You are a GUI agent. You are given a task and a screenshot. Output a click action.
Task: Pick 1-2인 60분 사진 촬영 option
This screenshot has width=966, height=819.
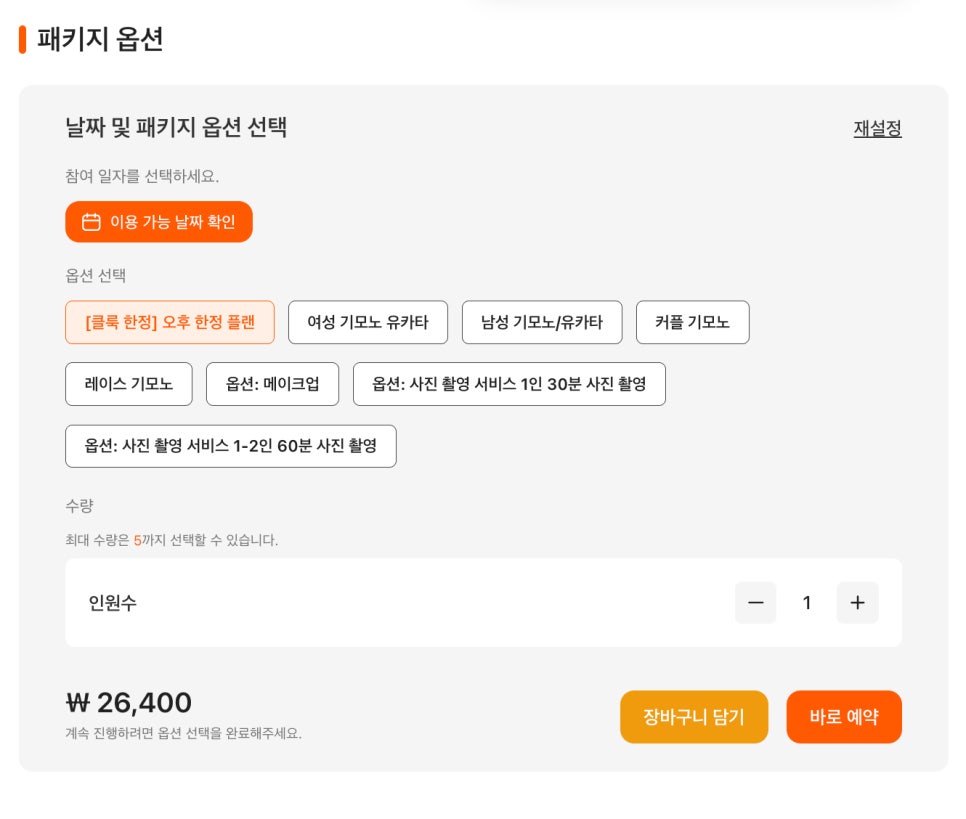[x=231, y=446]
